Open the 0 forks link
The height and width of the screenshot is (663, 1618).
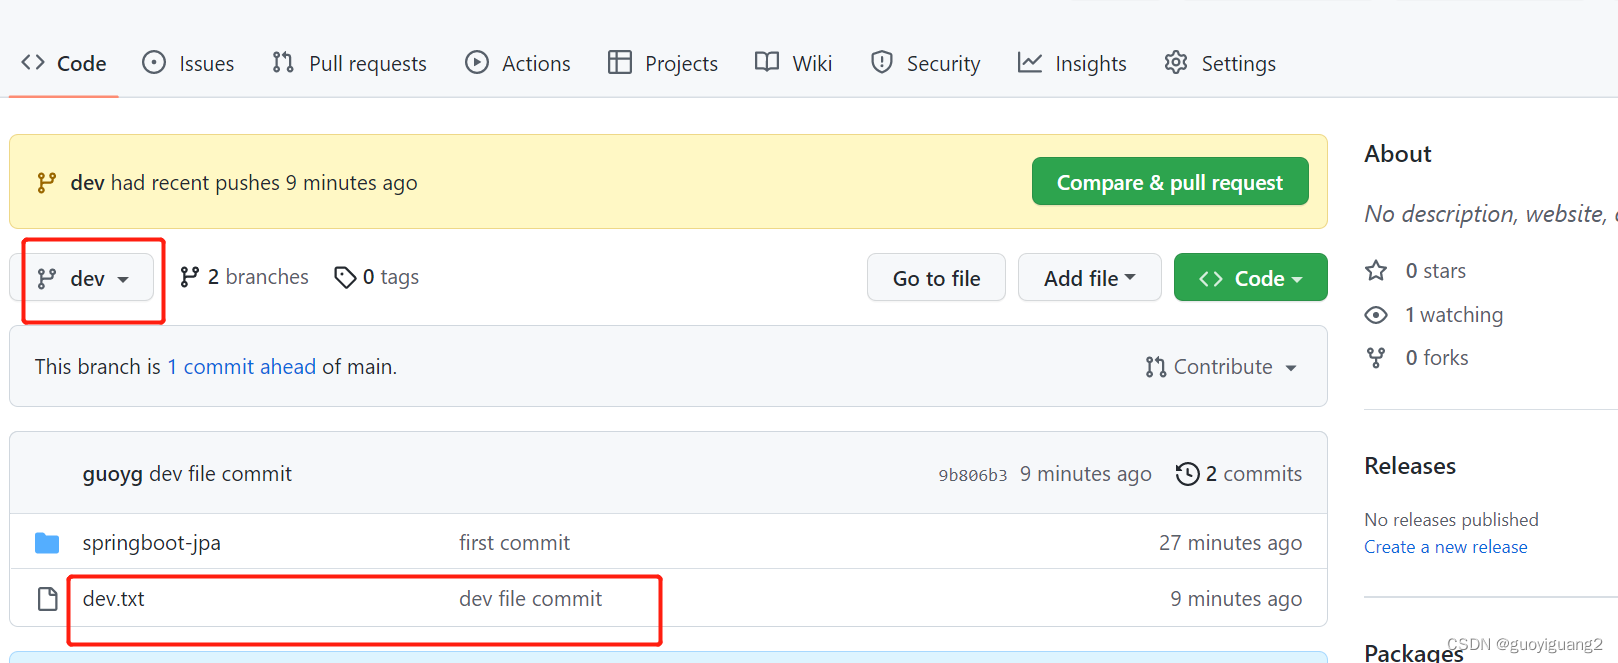(x=1437, y=358)
